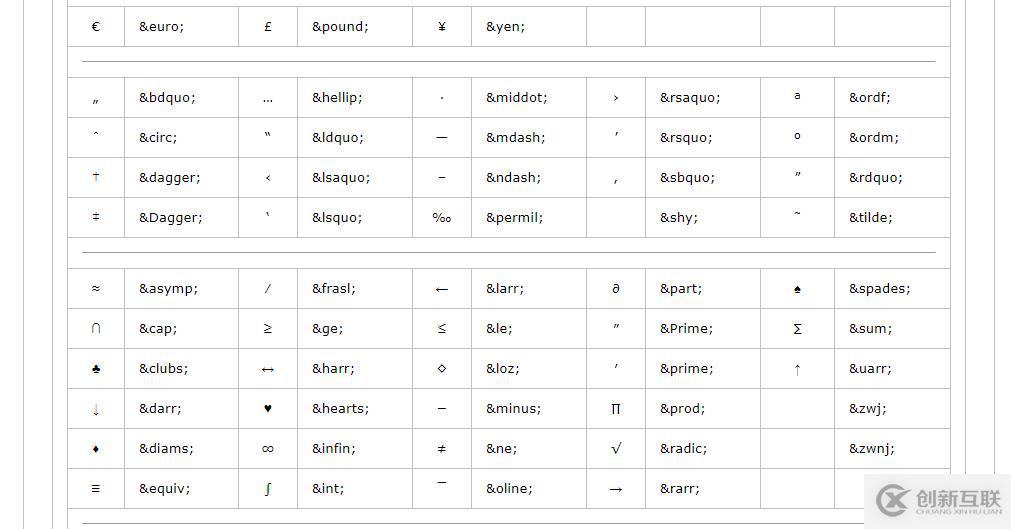Select the not-equal sign symbol

point(442,449)
